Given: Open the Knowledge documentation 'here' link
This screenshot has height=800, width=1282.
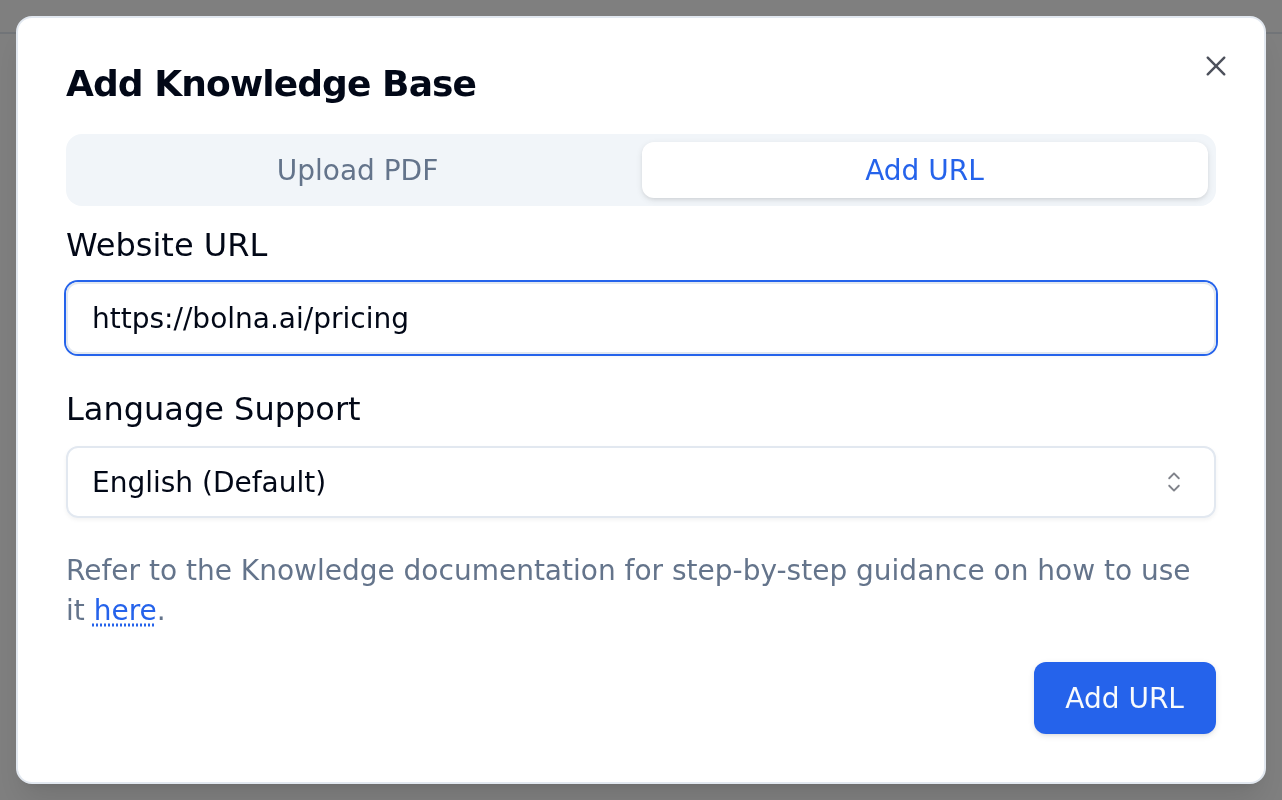Looking at the screenshot, I should [x=125, y=610].
